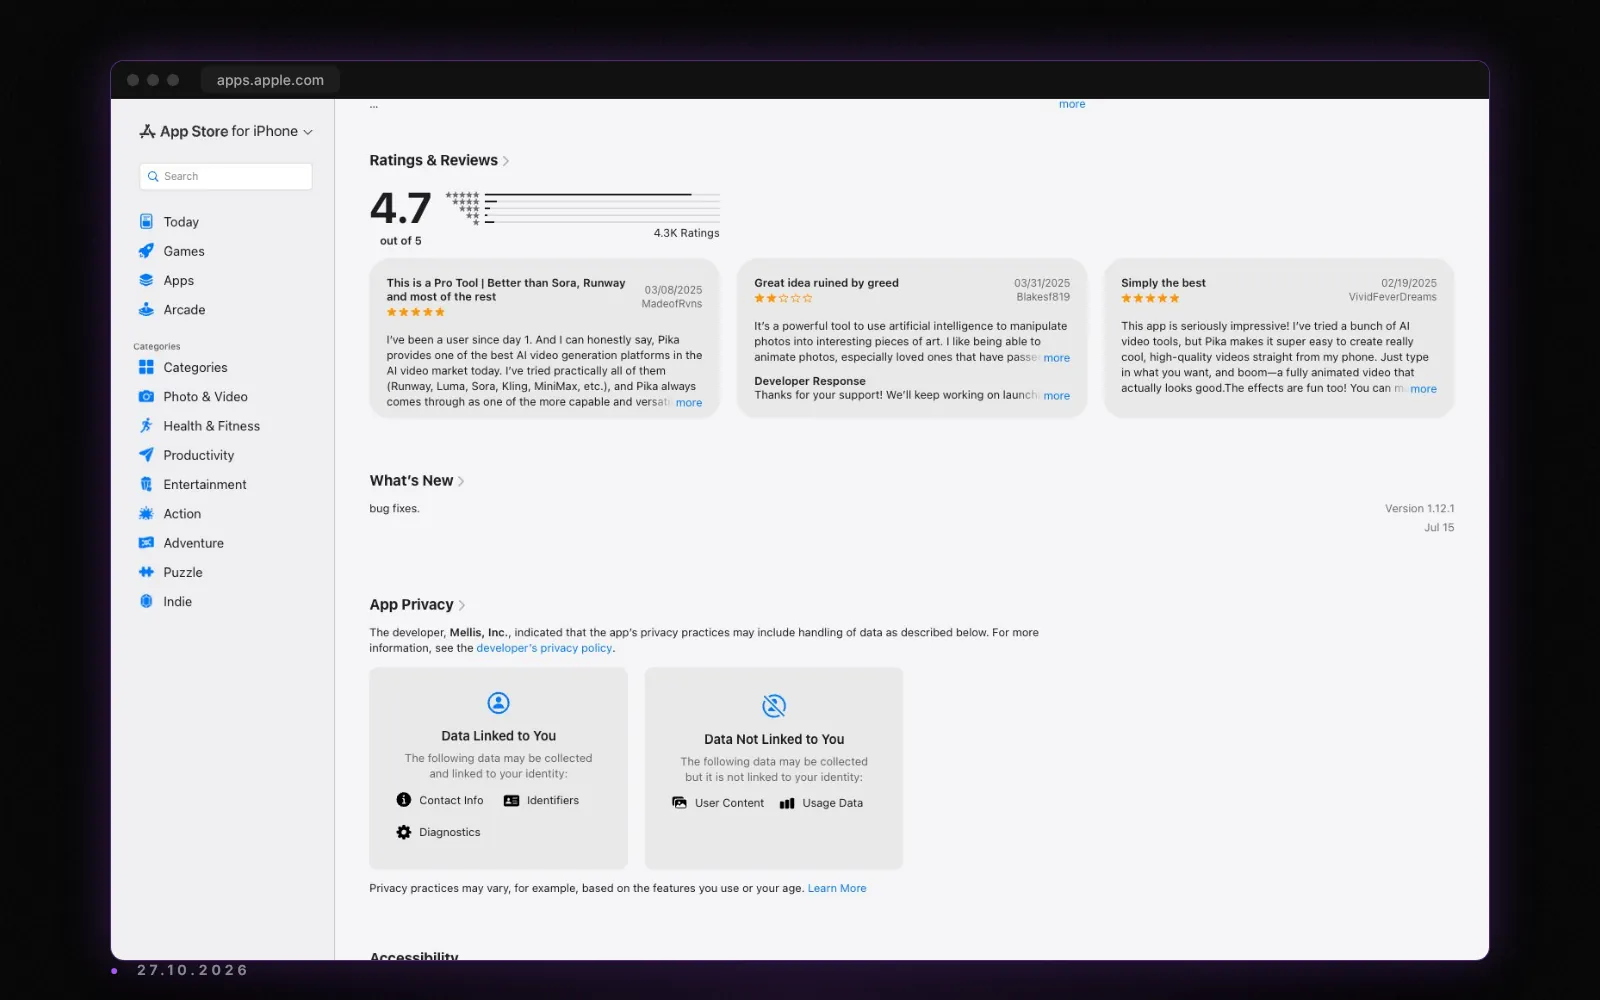The width and height of the screenshot is (1600, 1000).
Task: Click the Adventure map icon
Action: [146, 543]
